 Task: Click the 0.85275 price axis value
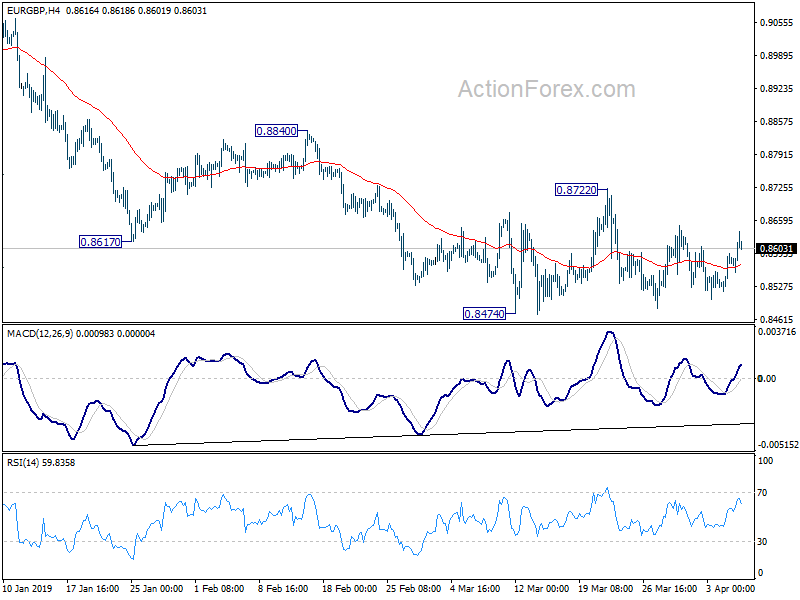[x=777, y=287]
